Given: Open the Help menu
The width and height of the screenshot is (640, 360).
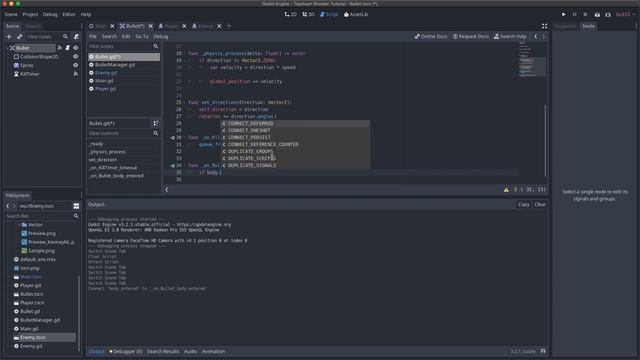Looking at the screenshot, I should coord(86,14).
